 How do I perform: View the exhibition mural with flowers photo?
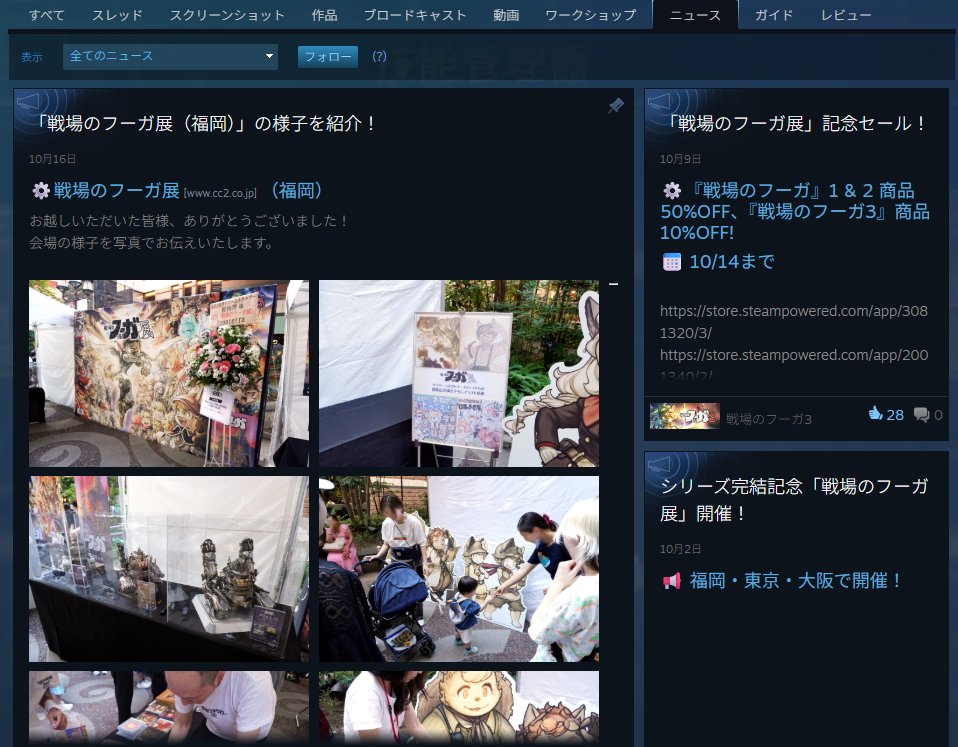(x=169, y=373)
